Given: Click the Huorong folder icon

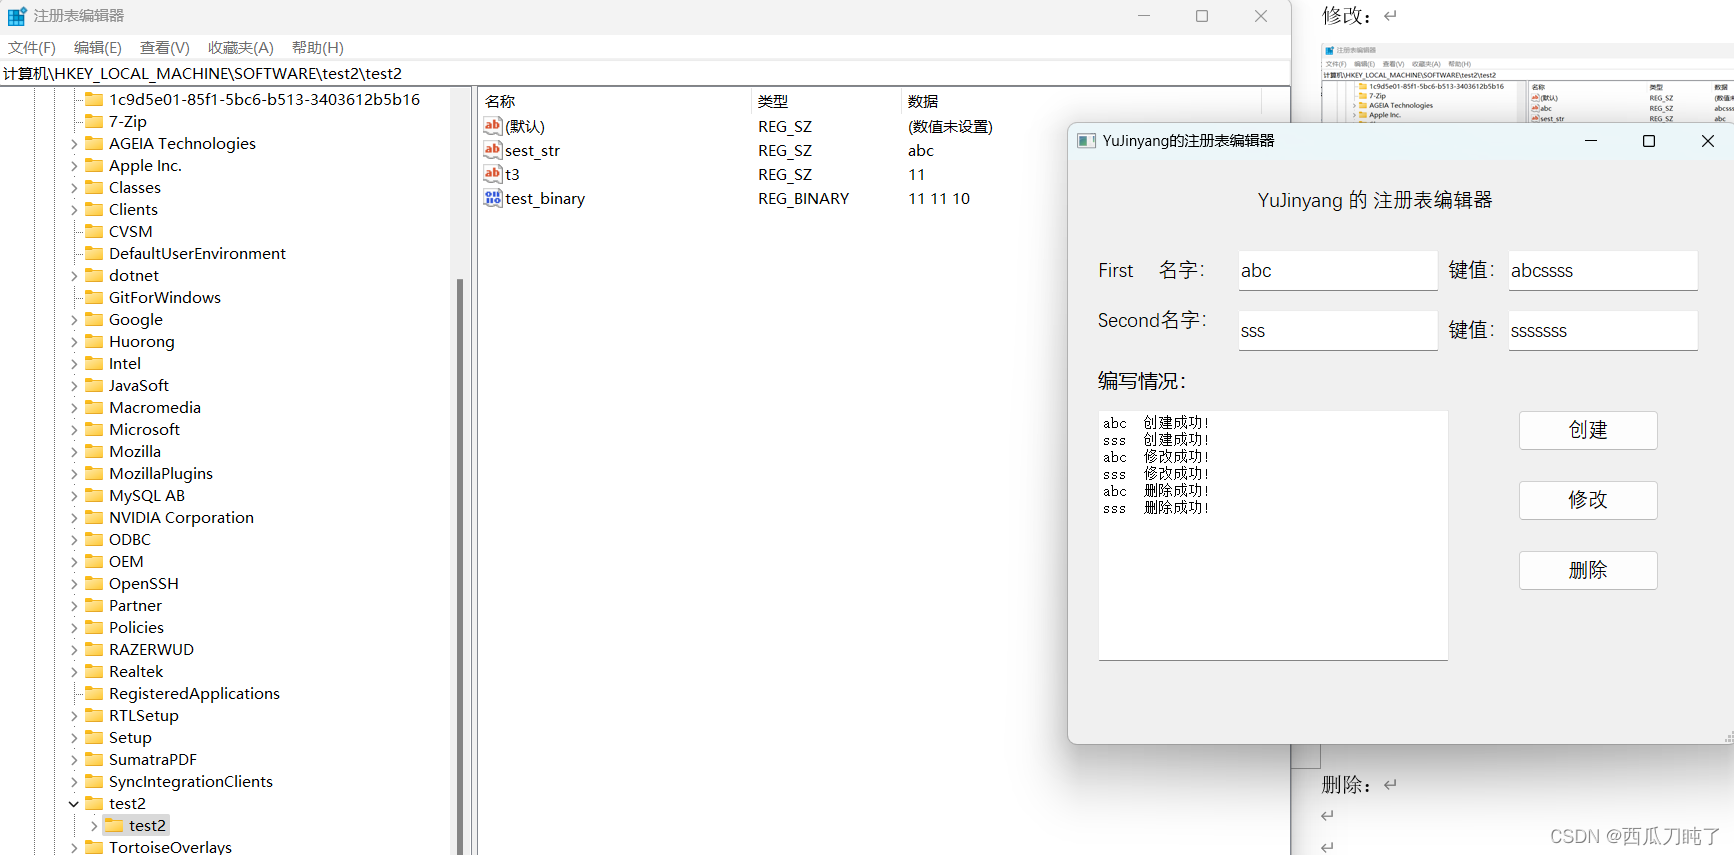Looking at the screenshot, I should (x=94, y=341).
